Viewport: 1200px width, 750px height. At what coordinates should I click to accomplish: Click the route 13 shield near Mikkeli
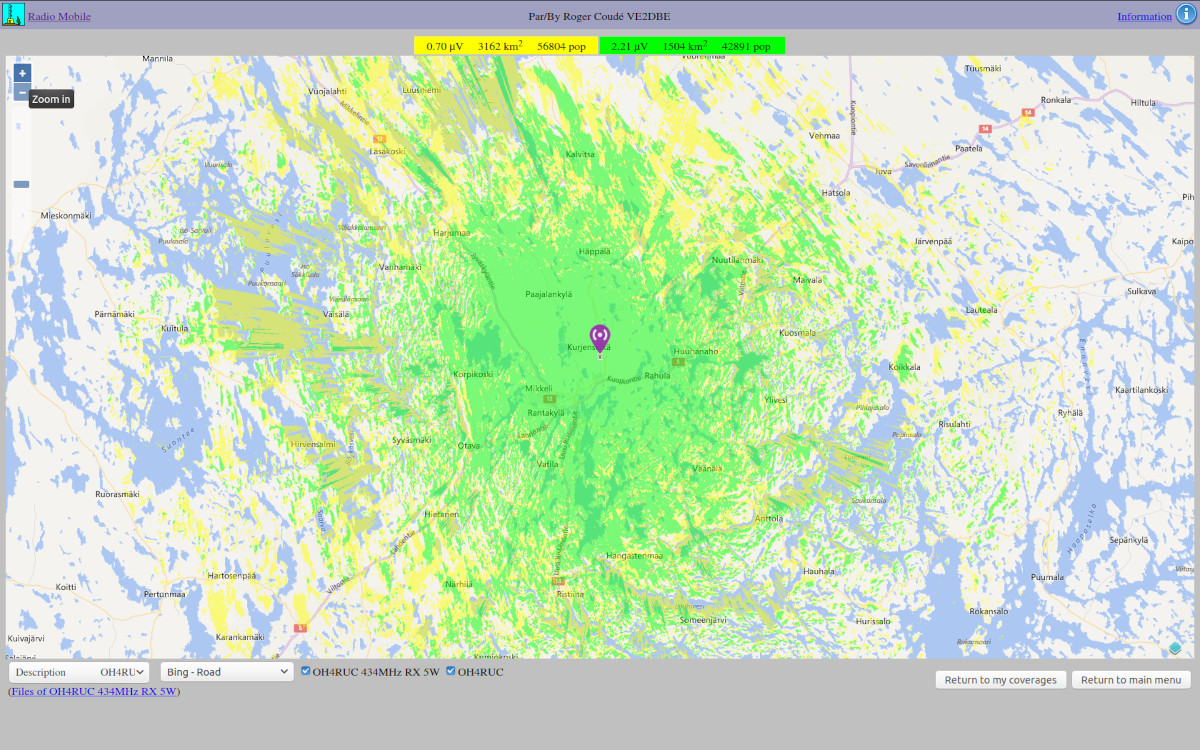549,398
